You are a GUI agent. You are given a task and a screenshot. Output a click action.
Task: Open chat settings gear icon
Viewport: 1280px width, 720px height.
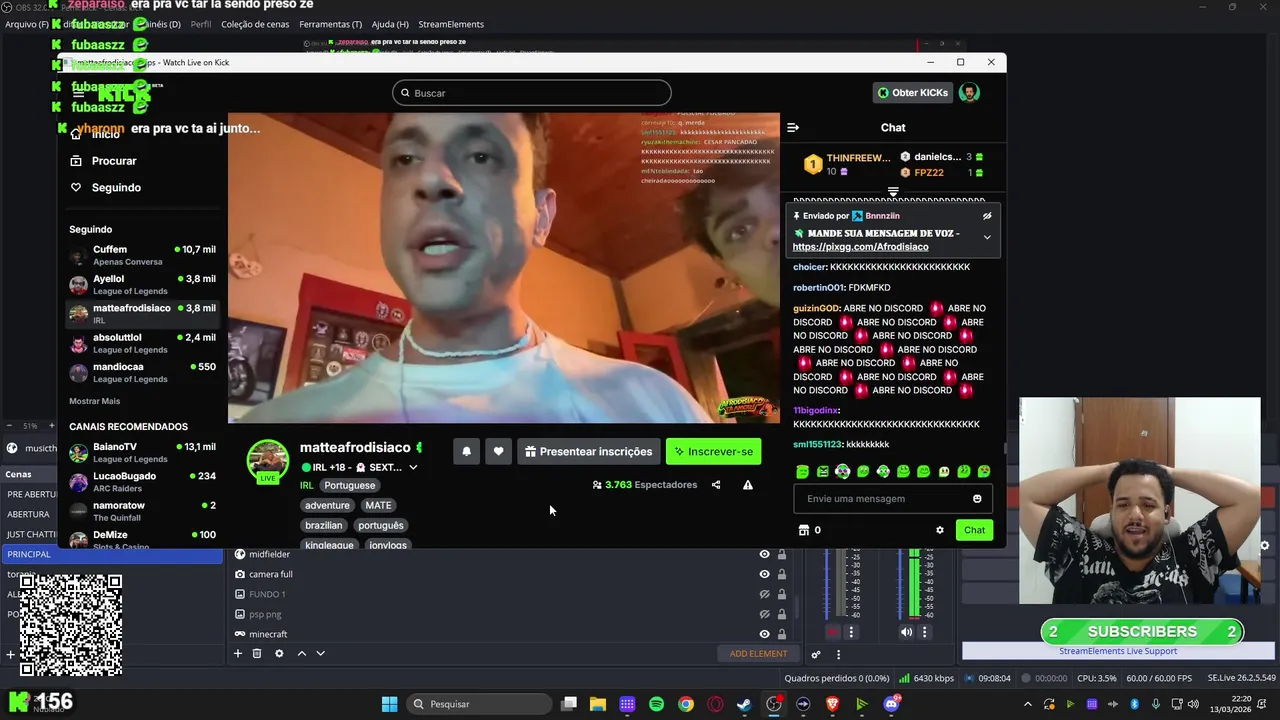(939, 530)
